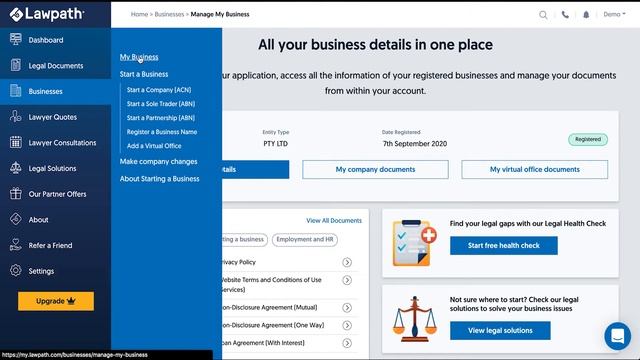Click arrow beside Website Terms and Conditions
This screenshot has height=360, width=640.
[x=347, y=280]
